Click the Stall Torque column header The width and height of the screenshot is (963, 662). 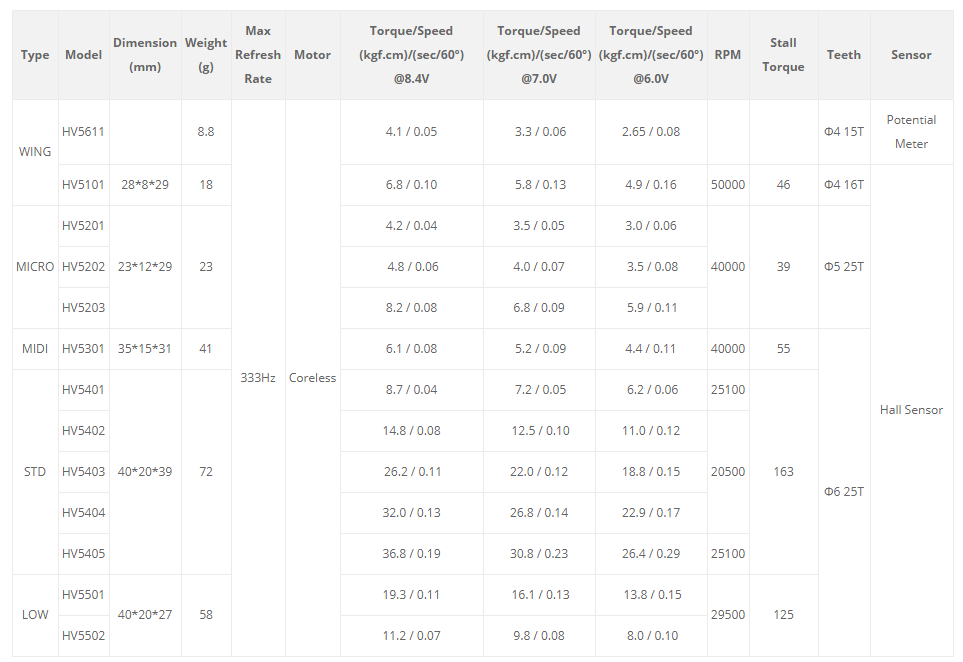[783, 55]
